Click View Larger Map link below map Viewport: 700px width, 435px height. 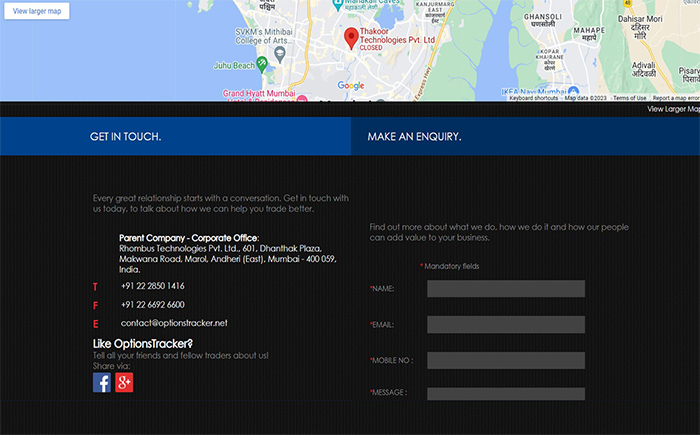coord(673,109)
